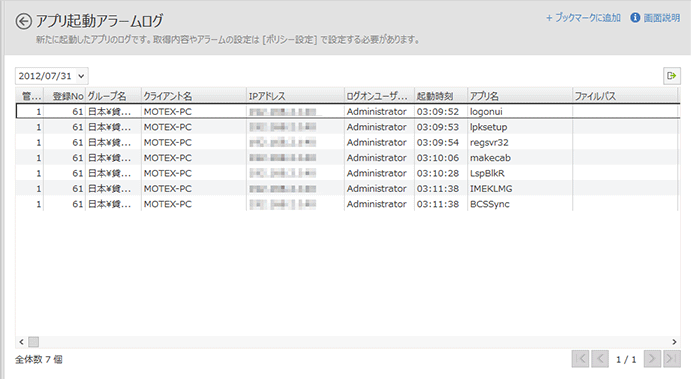
Task: Click the horizontal scrollbar right arrow
Action: click(x=674, y=342)
